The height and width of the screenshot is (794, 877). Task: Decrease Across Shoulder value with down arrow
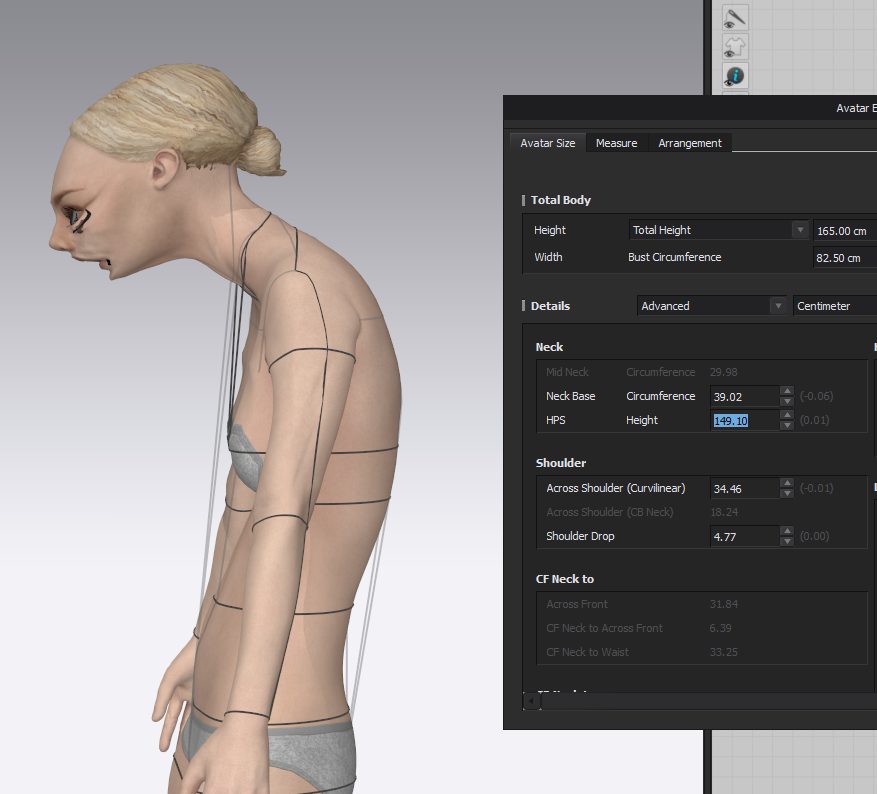(x=787, y=494)
